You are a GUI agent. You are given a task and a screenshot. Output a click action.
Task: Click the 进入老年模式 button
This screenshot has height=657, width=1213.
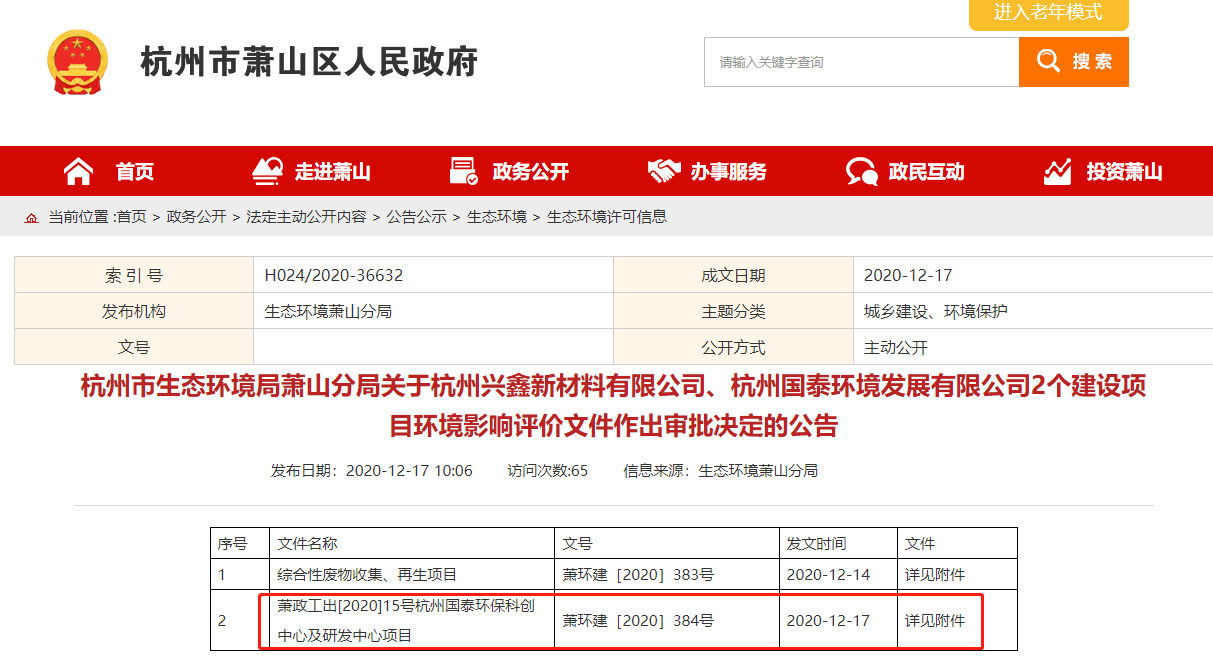1047,14
